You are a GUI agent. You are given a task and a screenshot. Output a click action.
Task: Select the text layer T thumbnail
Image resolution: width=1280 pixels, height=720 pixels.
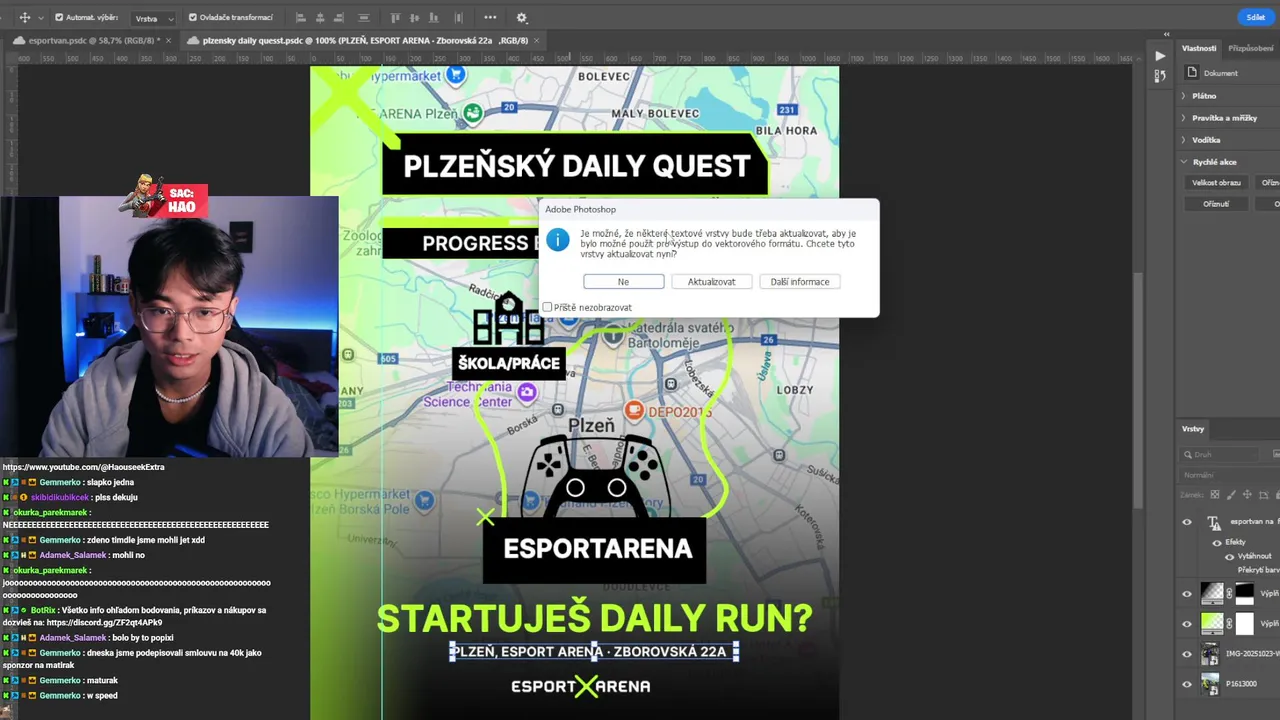[x=1213, y=522]
